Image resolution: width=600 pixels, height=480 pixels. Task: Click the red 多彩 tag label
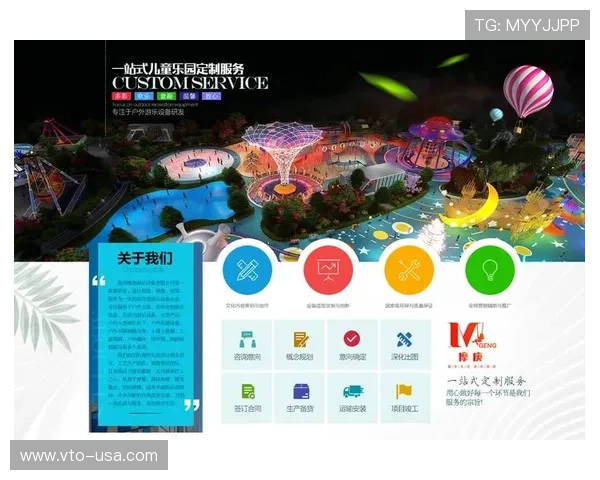(121, 96)
